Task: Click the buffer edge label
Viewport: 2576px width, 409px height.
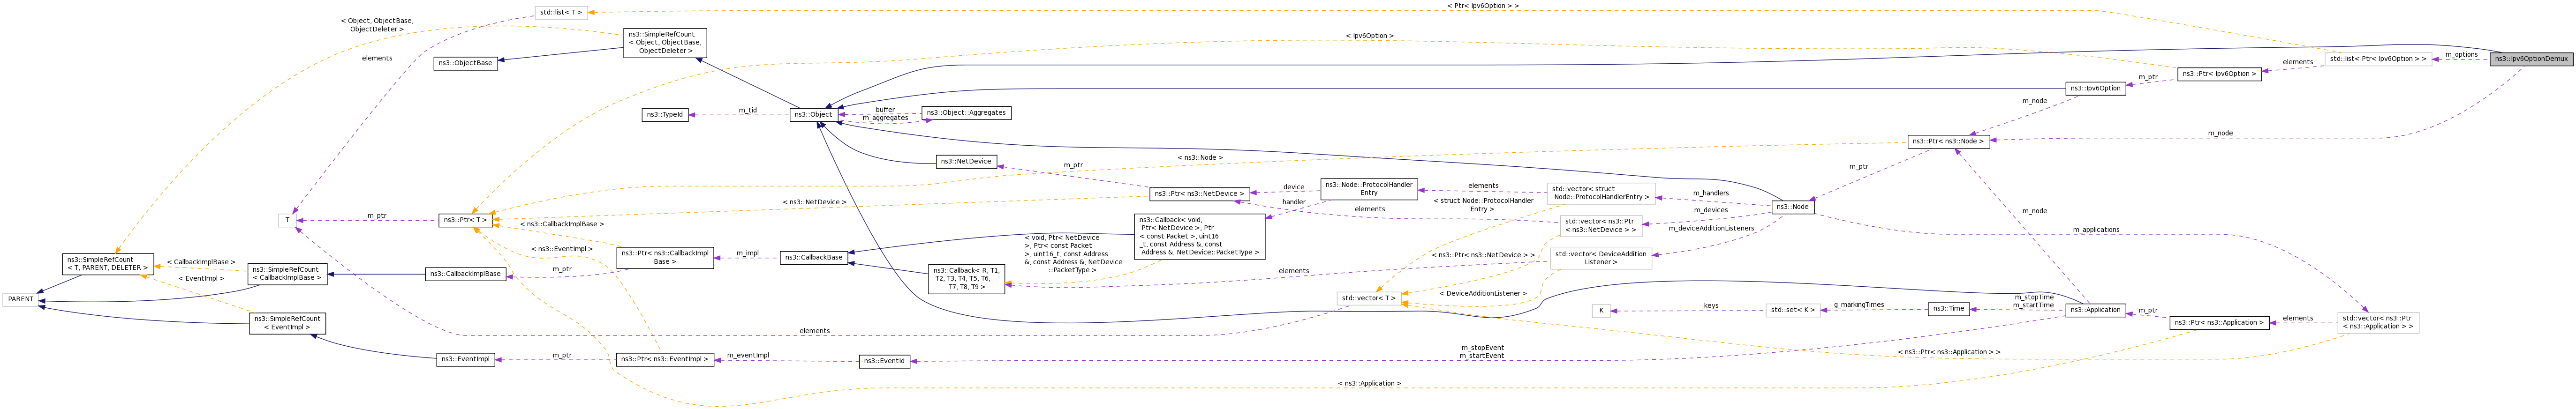Action: coord(885,110)
